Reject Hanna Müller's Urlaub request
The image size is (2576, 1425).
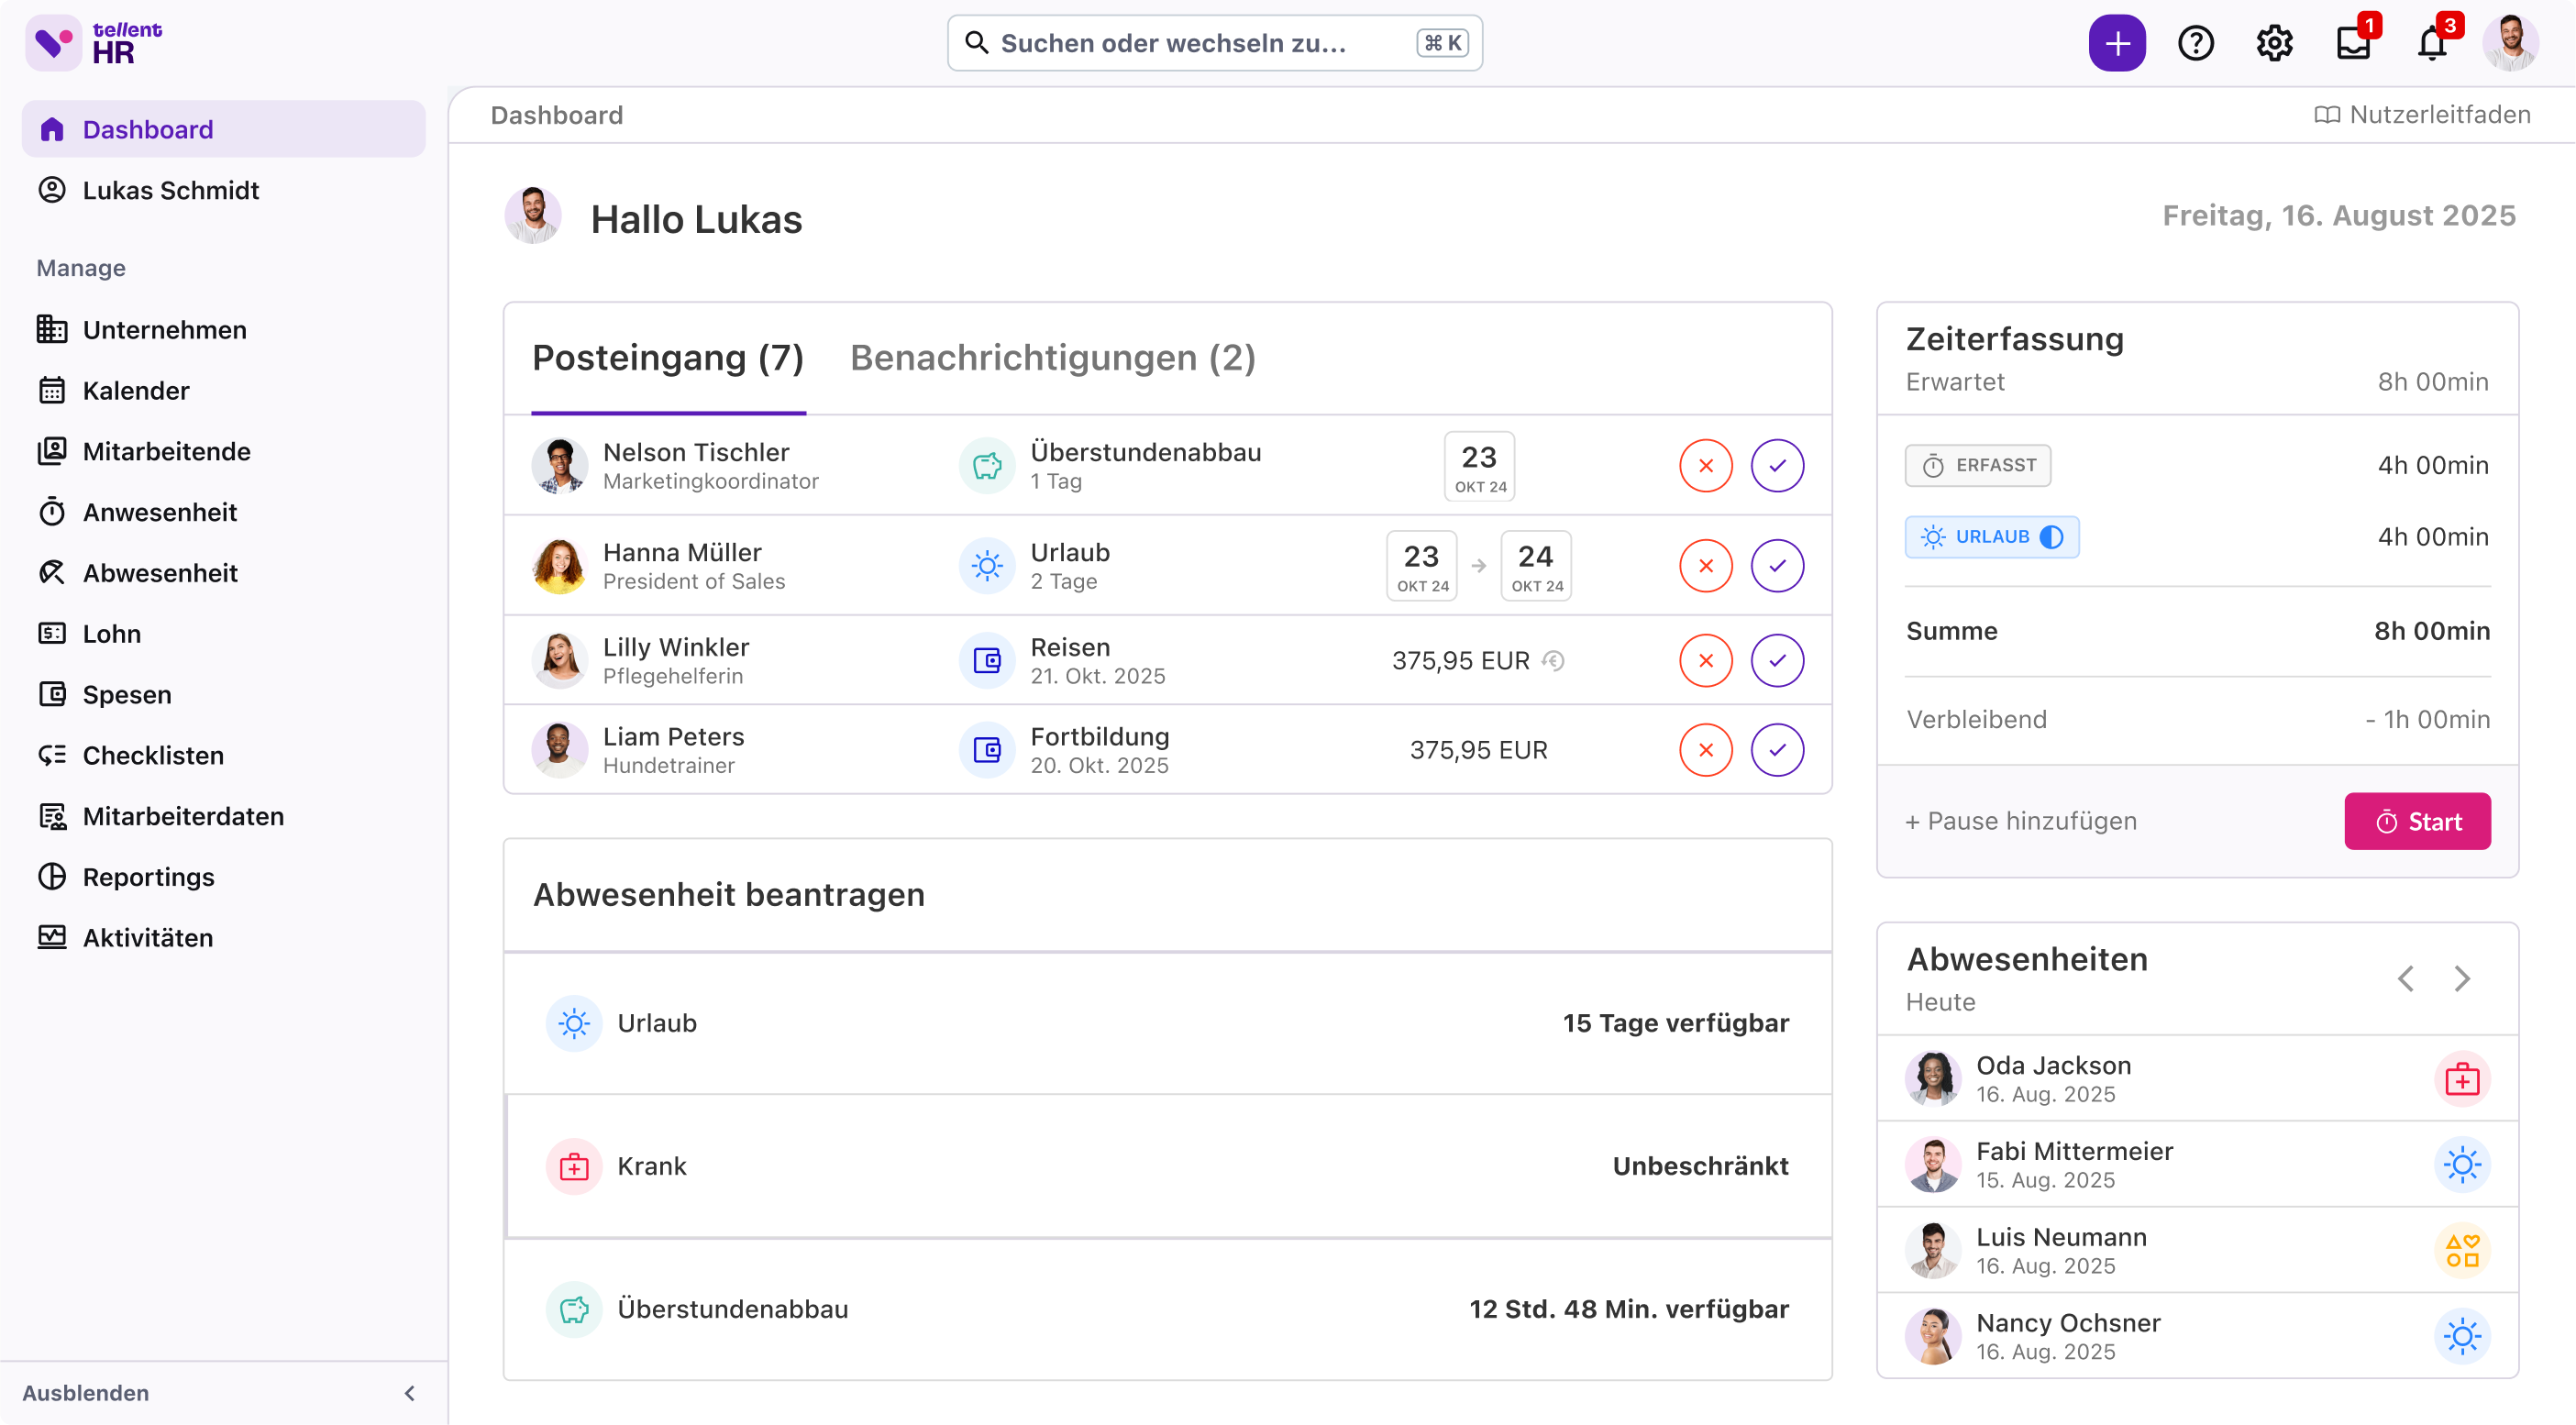tap(1706, 565)
